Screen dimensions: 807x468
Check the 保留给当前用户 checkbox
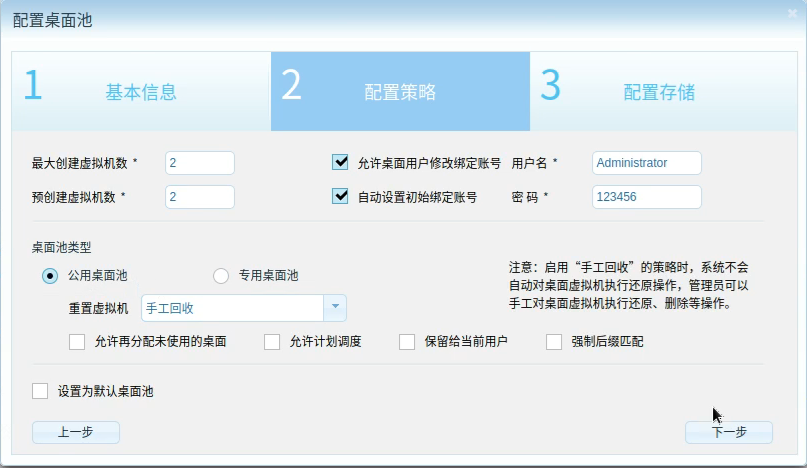point(407,342)
